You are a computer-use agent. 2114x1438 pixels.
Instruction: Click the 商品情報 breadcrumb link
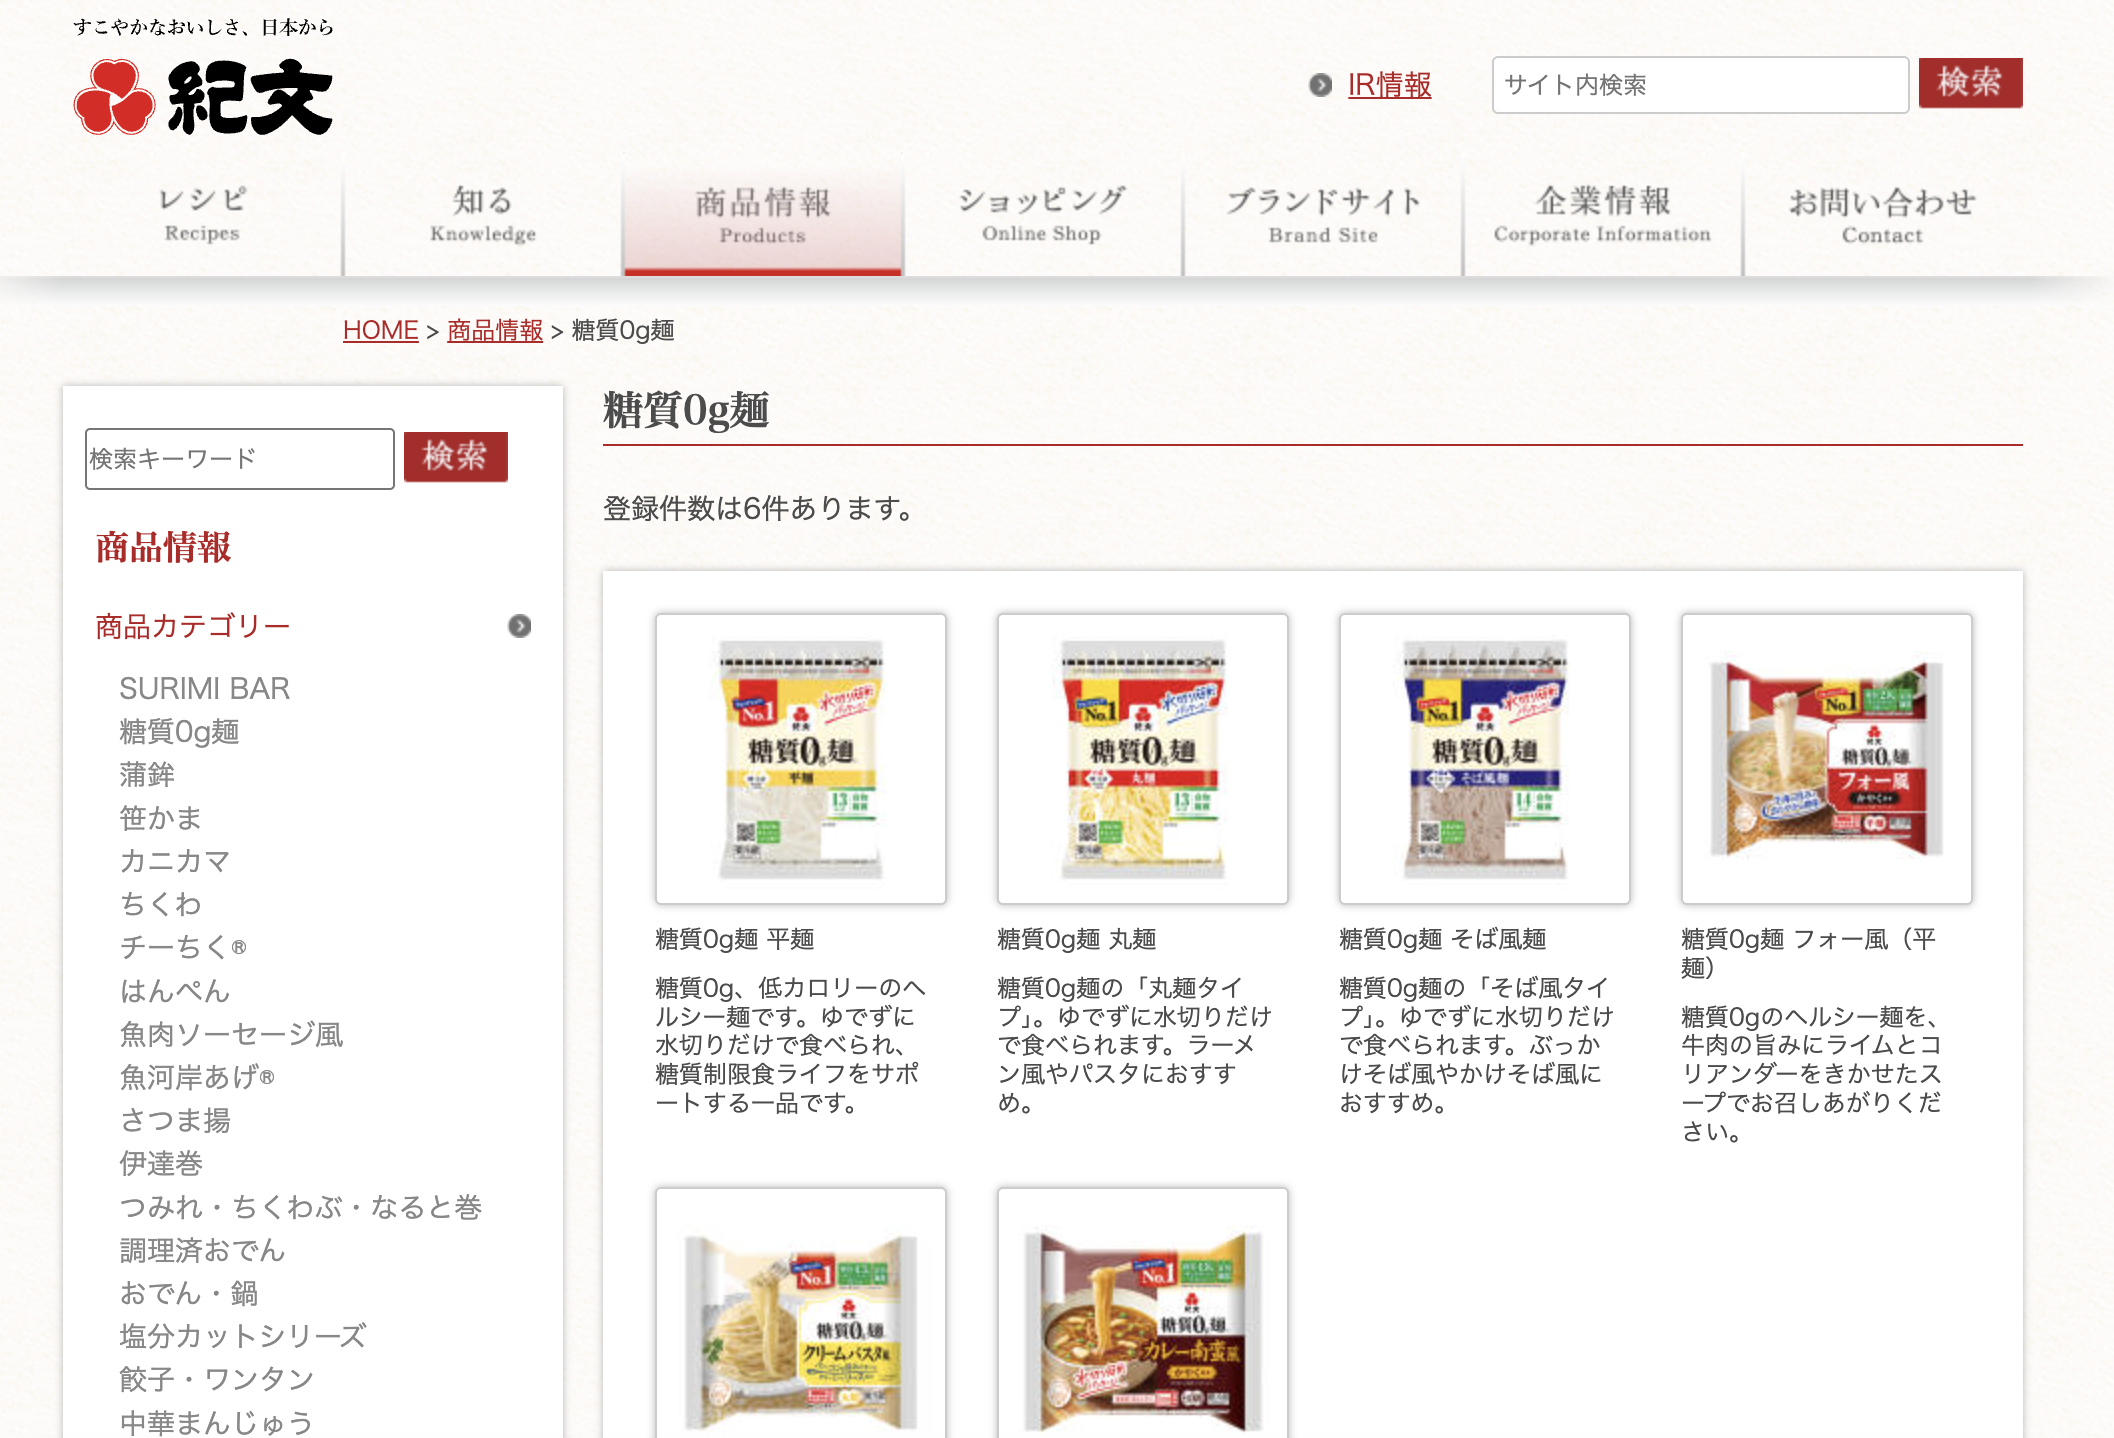(495, 330)
